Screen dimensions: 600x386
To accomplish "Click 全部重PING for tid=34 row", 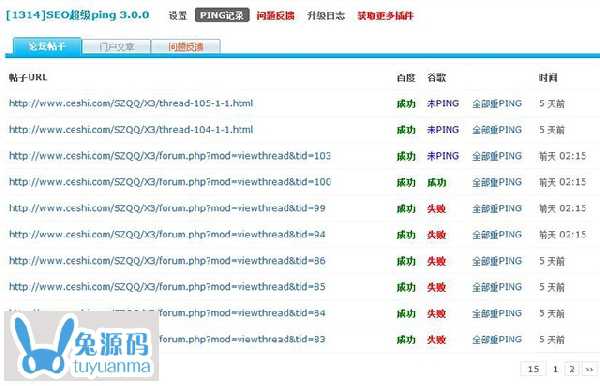I will point(497,313).
